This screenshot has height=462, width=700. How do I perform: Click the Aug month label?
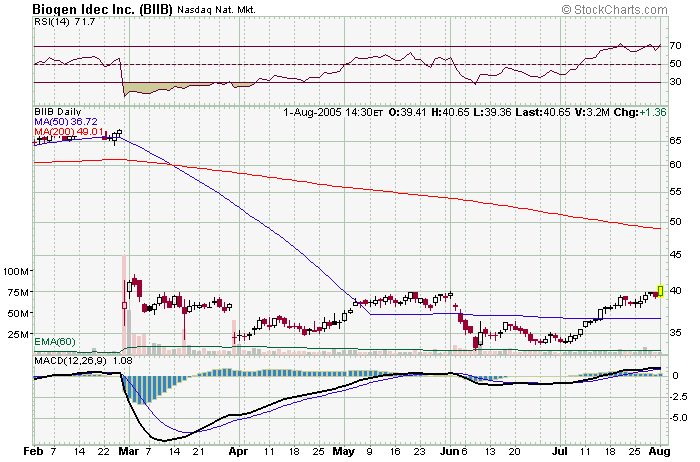pyautogui.click(x=660, y=452)
